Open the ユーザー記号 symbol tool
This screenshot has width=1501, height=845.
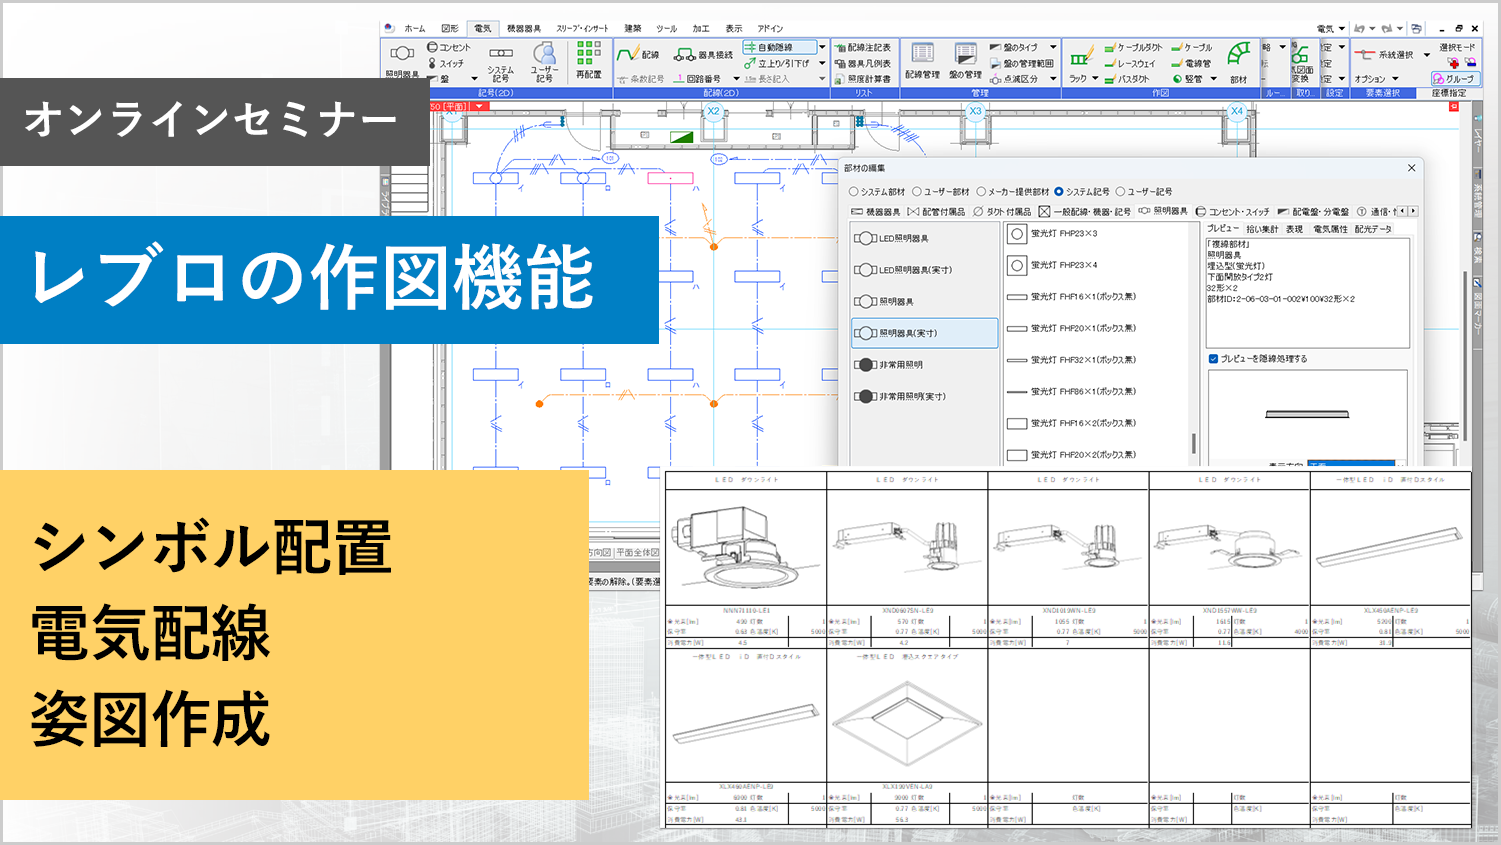[544, 63]
